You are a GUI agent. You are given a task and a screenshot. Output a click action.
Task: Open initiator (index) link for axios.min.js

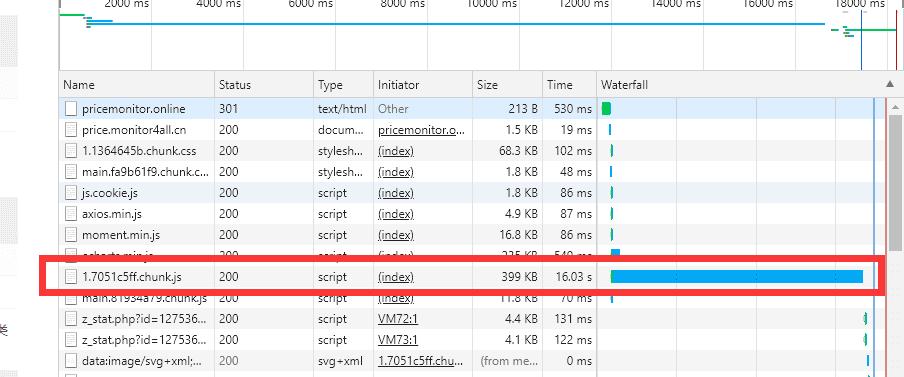click(396, 214)
